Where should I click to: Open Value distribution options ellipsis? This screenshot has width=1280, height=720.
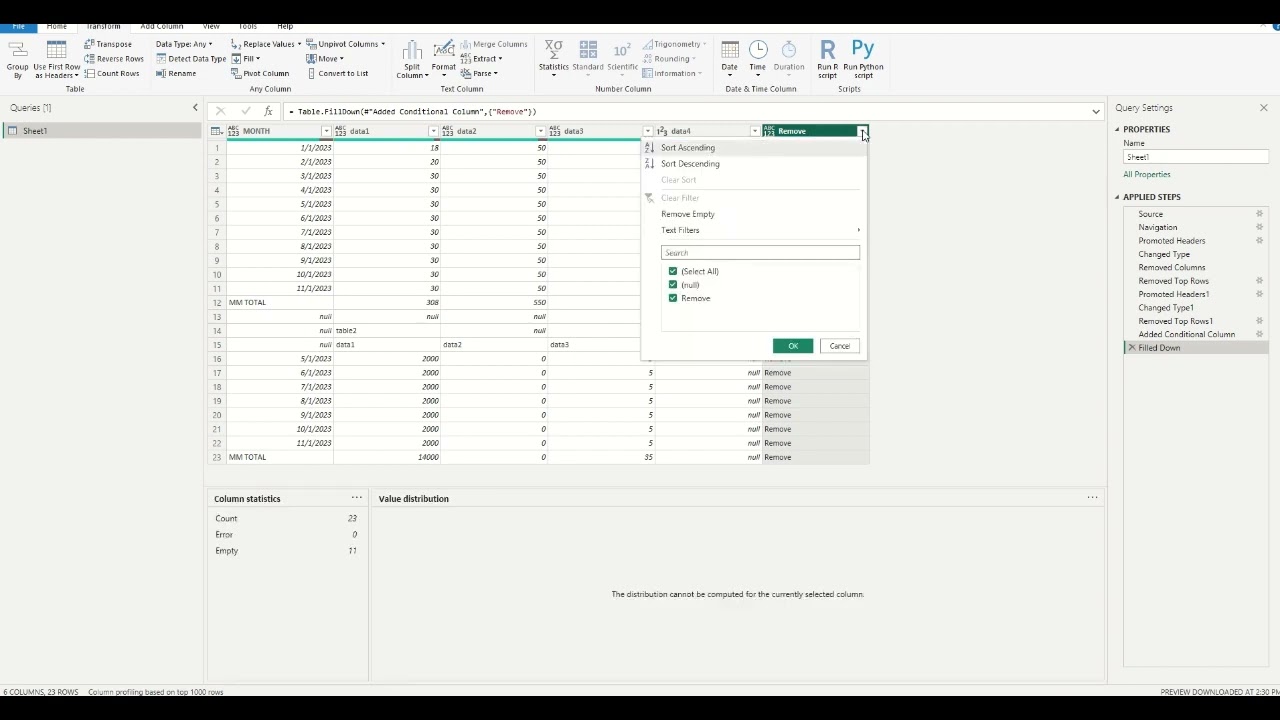1092,498
